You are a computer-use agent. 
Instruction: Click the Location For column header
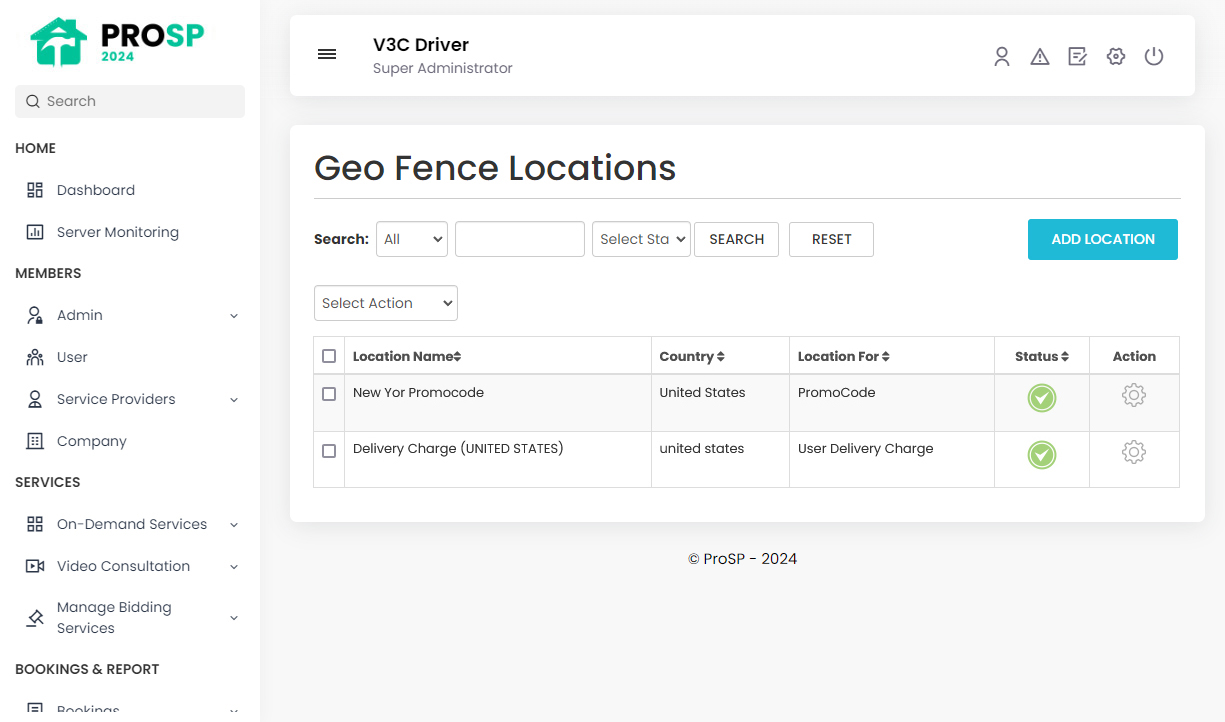pyautogui.click(x=844, y=356)
